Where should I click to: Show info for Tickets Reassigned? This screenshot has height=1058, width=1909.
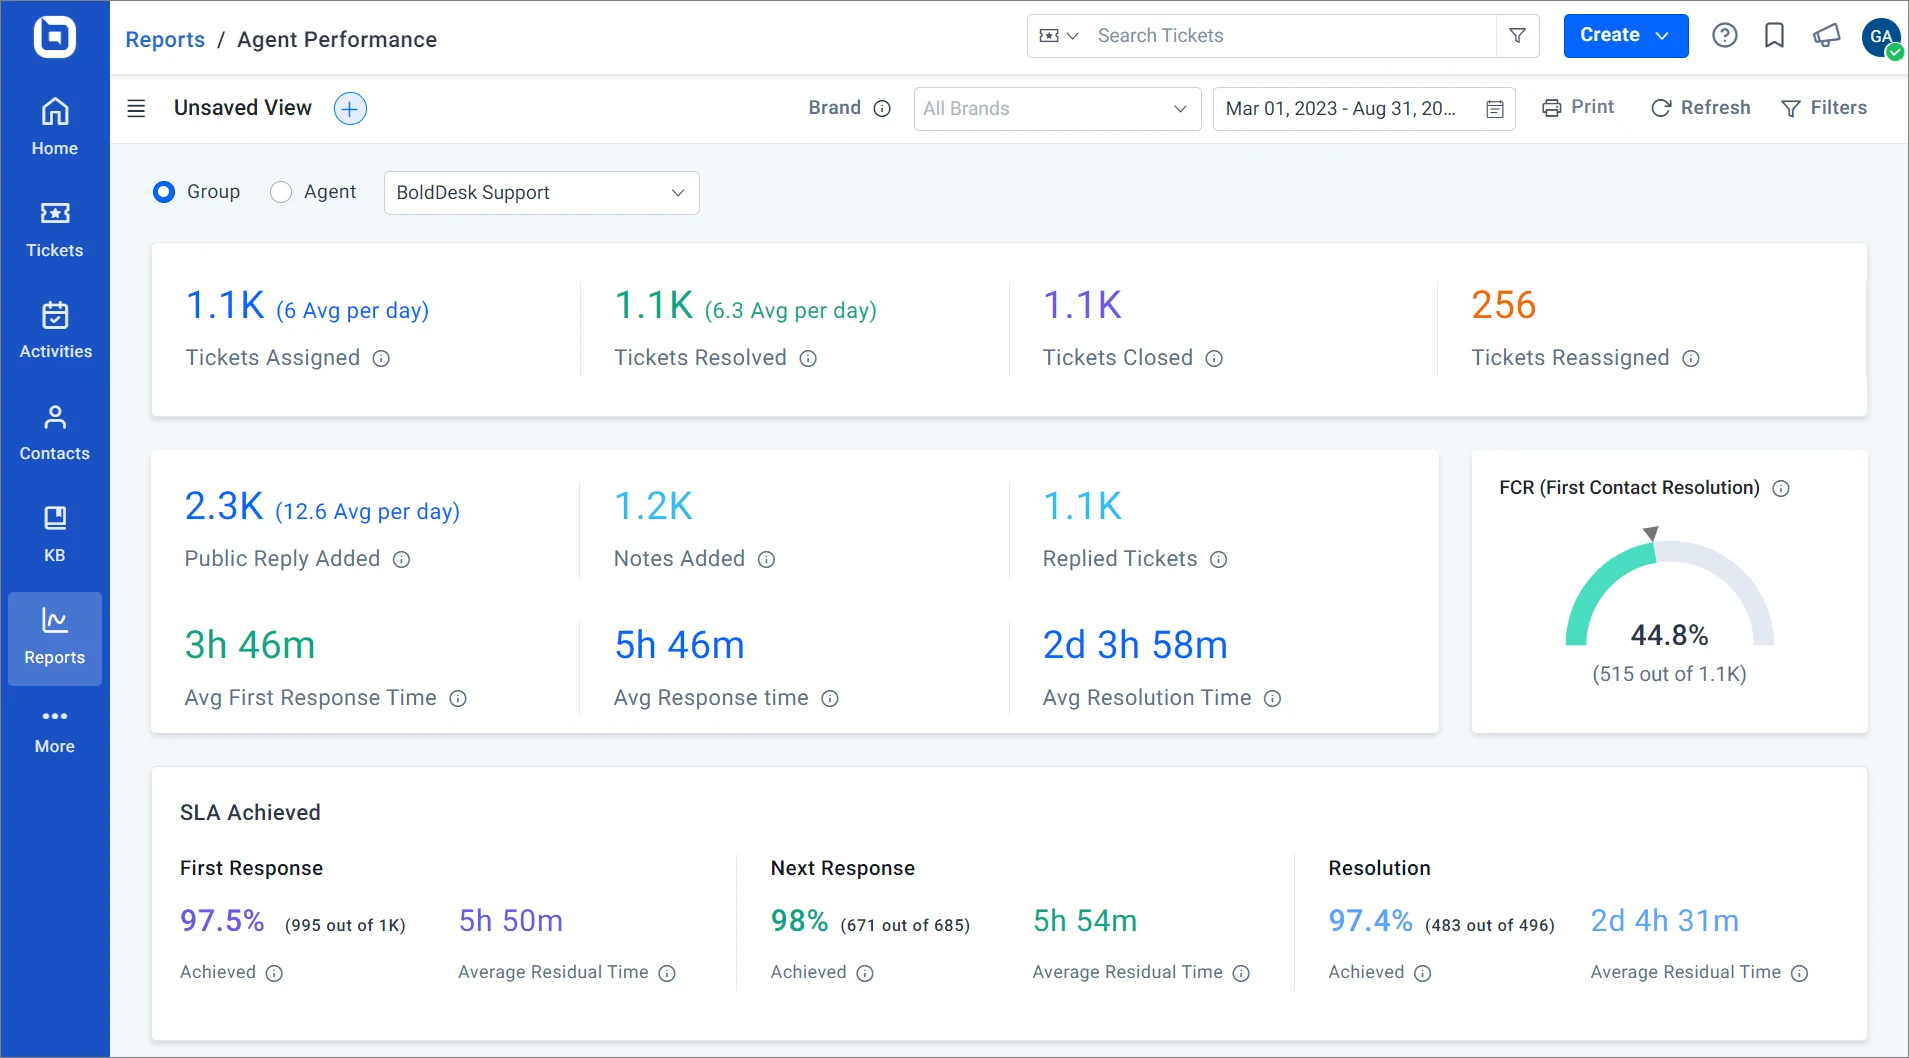pyautogui.click(x=1691, y=358)
